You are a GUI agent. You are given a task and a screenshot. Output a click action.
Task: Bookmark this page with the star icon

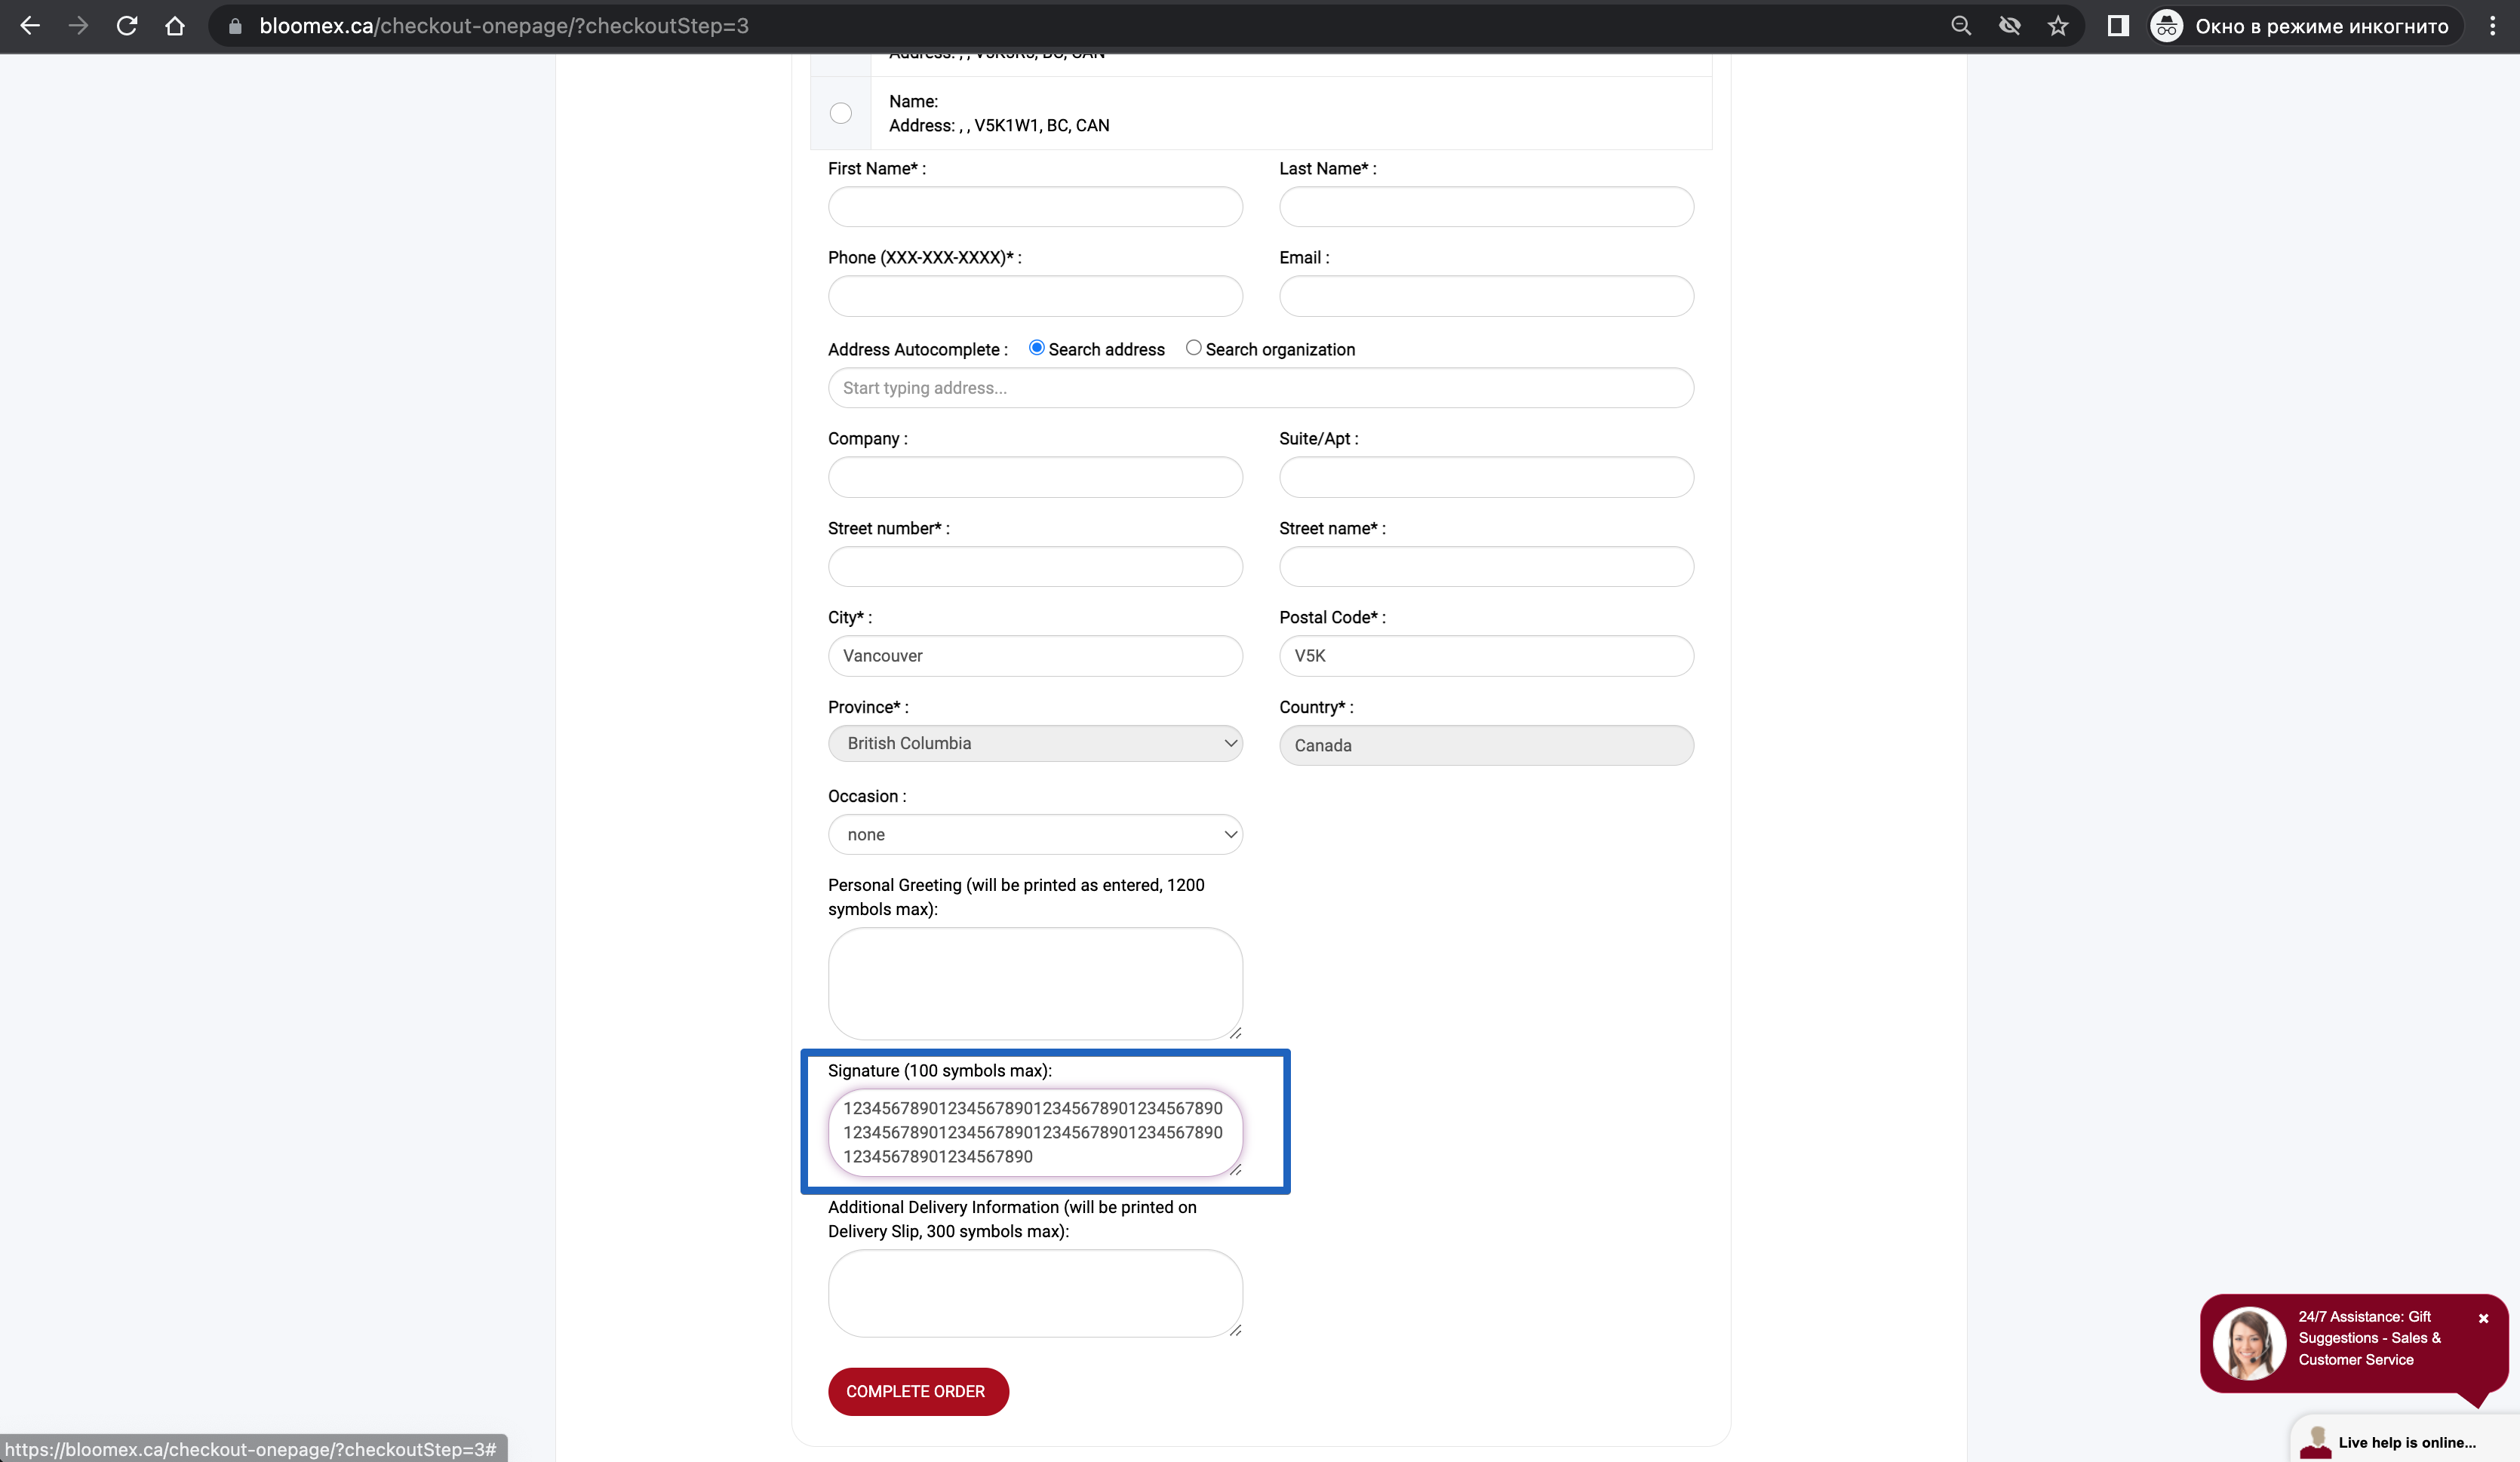(2057, 26)
